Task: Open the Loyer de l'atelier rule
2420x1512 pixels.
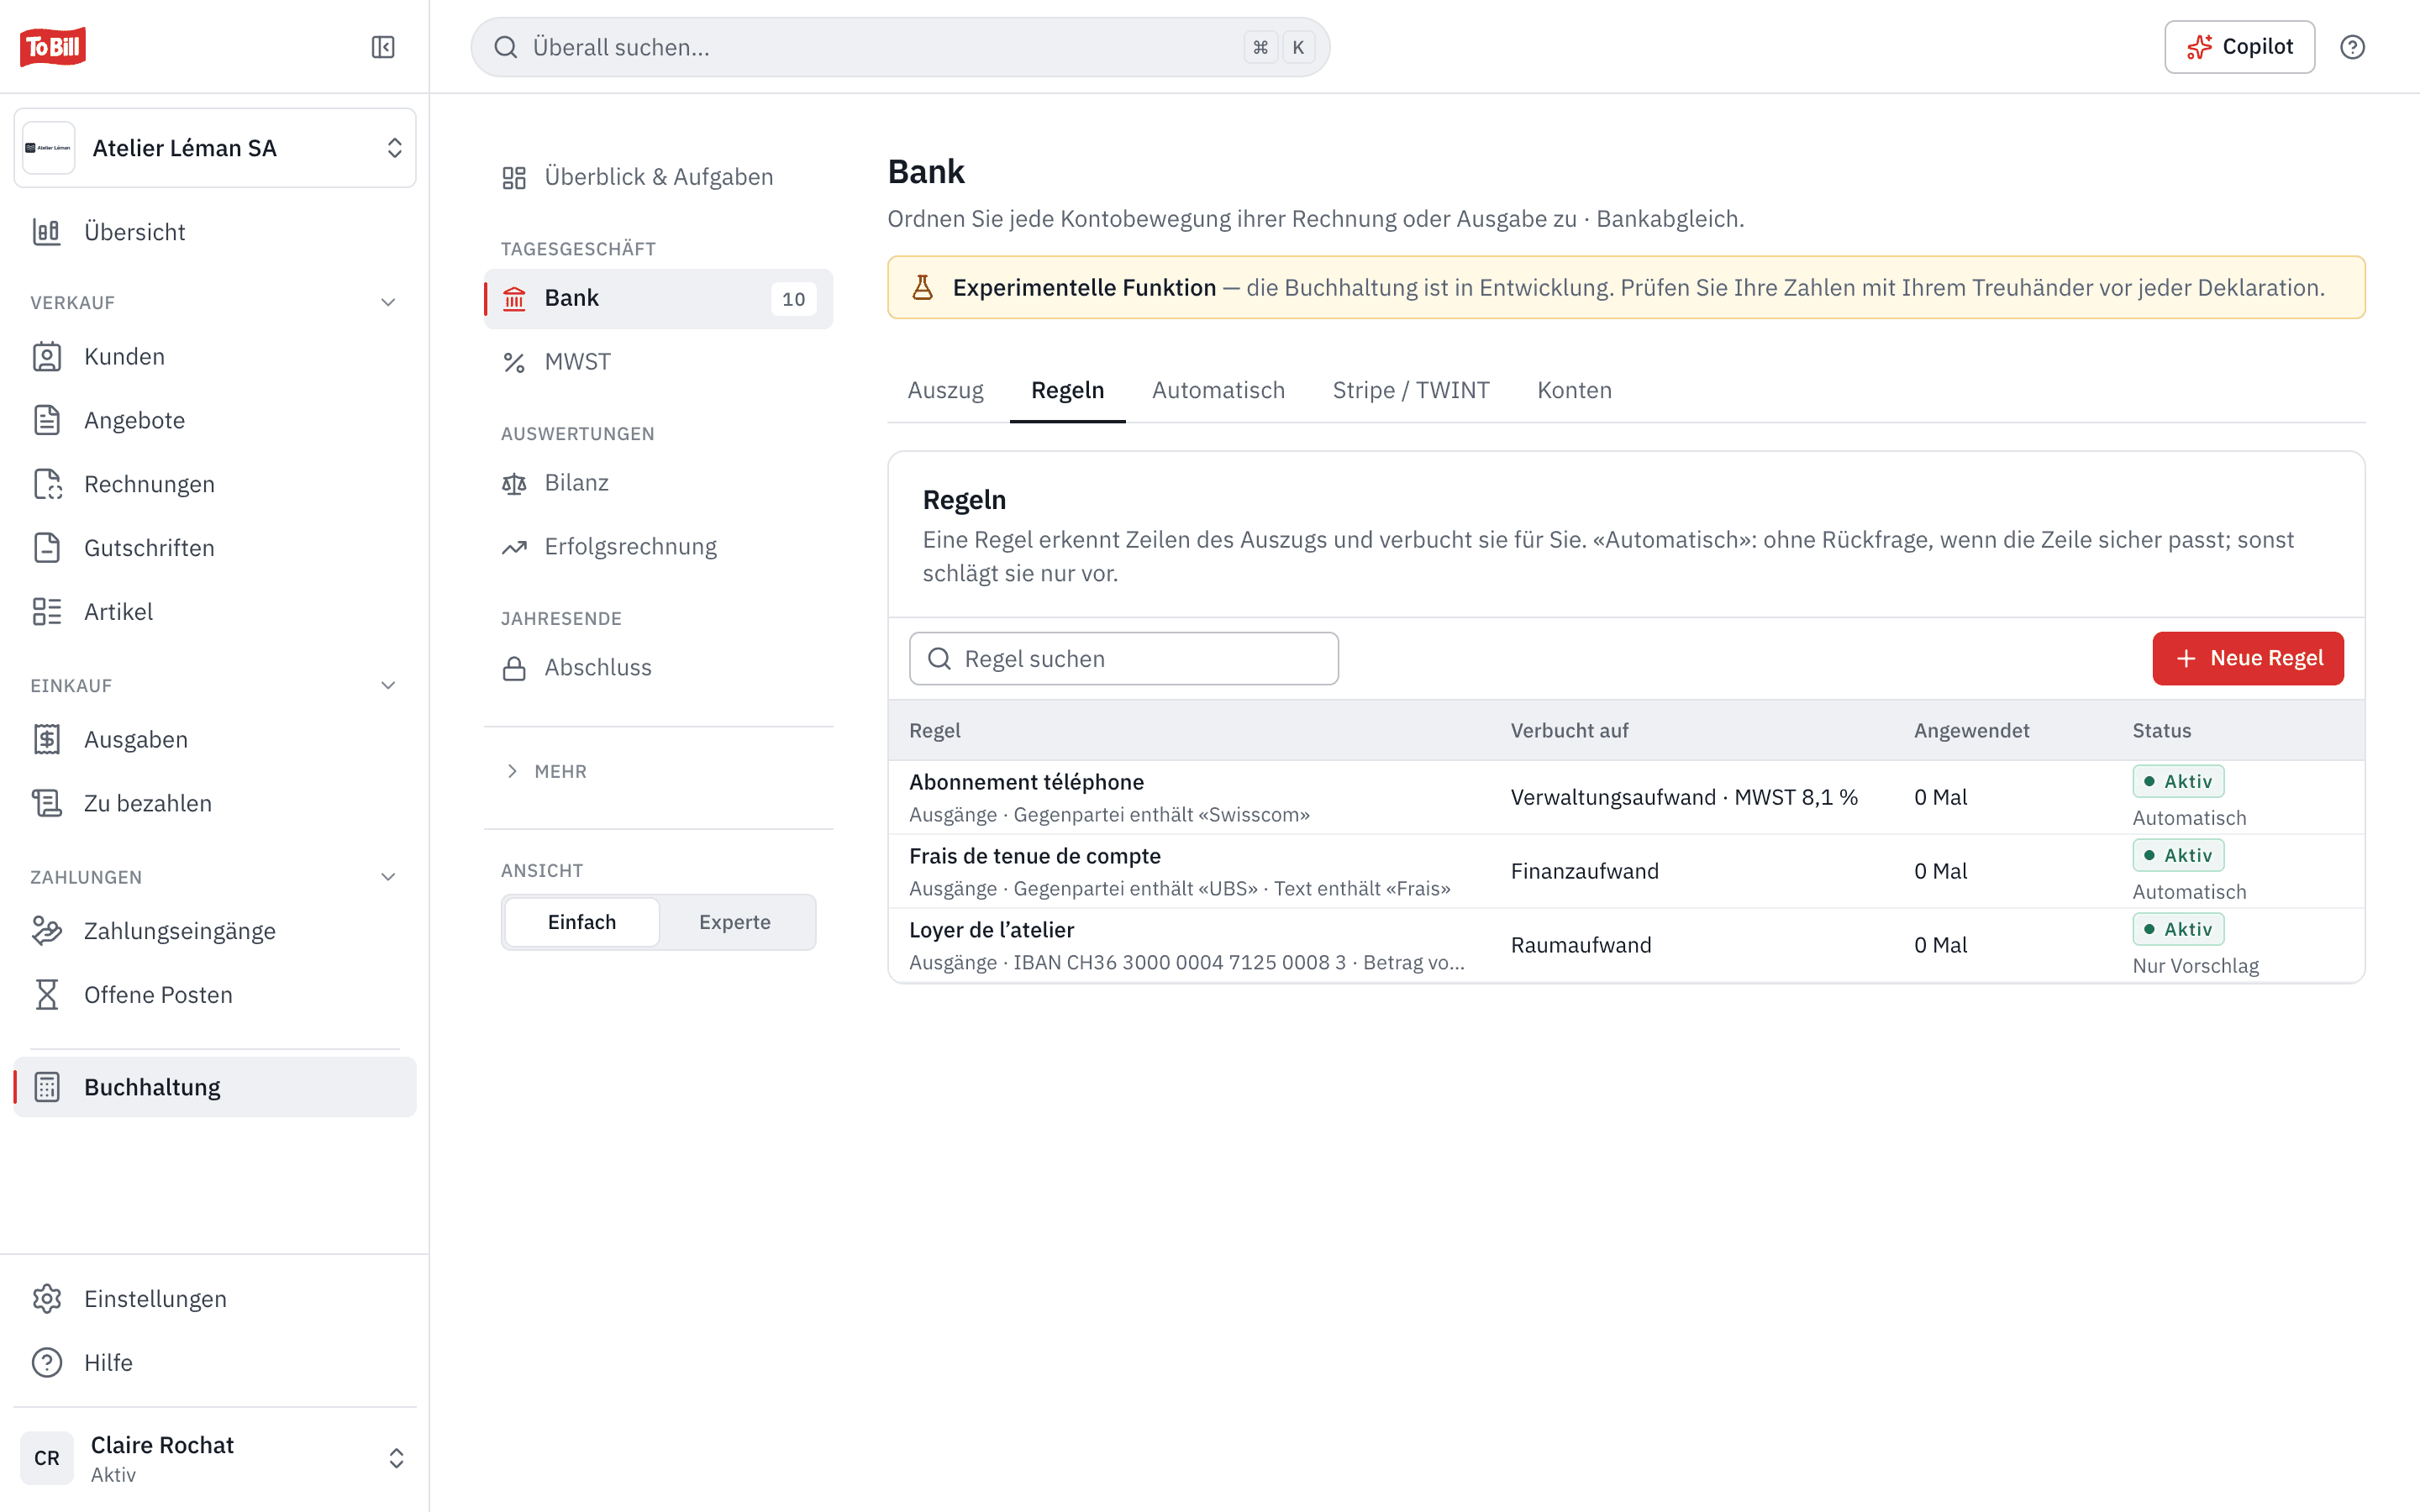Action: [1626, 945]
